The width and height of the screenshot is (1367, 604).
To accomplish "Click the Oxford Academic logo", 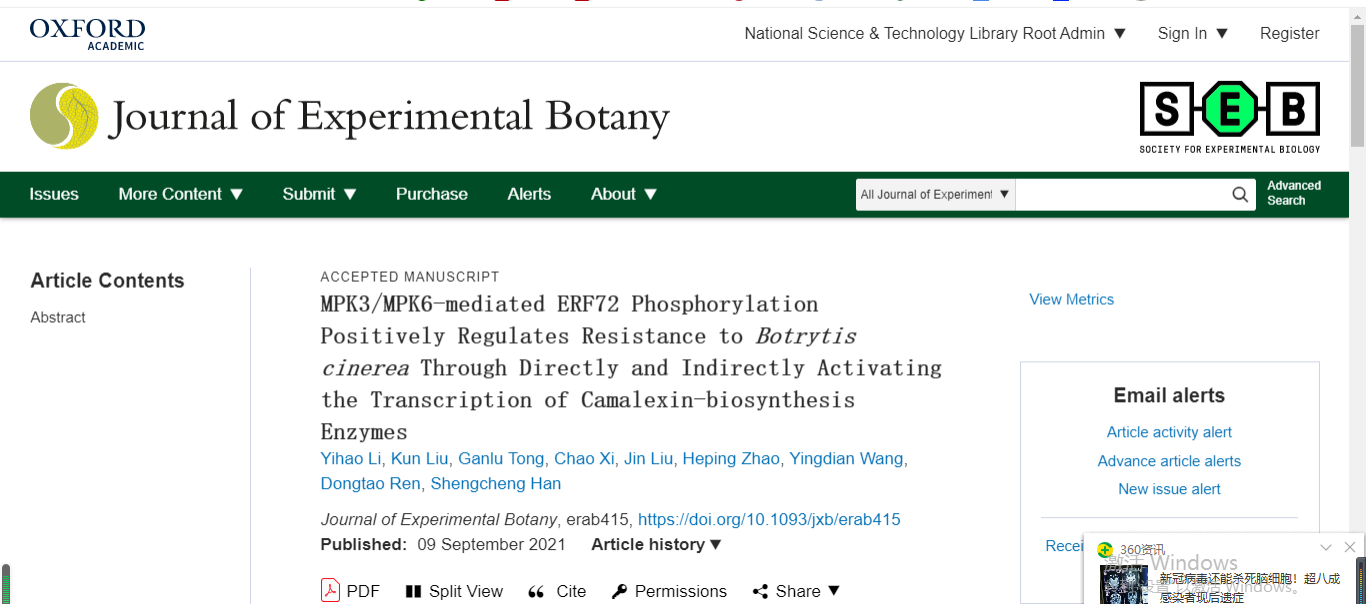I will 87,33.
